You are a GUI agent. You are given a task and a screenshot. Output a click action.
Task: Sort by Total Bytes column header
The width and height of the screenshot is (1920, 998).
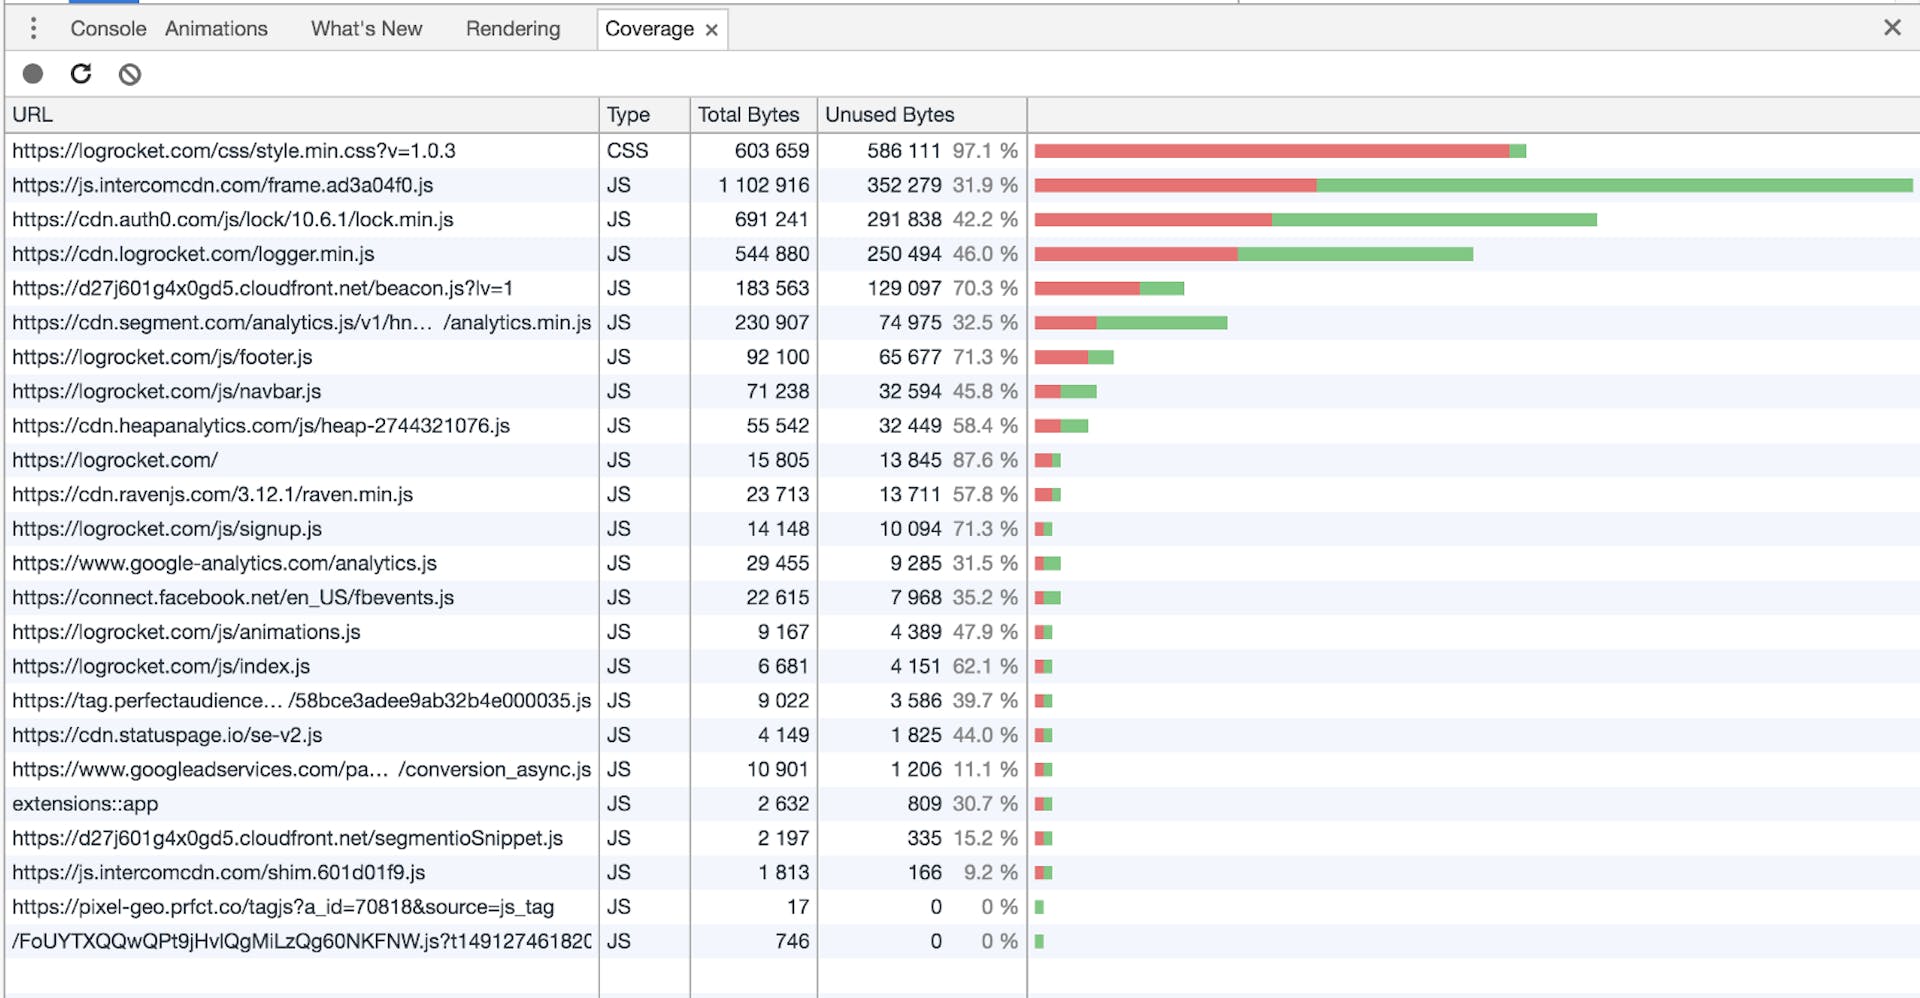(x=752, y=115)
